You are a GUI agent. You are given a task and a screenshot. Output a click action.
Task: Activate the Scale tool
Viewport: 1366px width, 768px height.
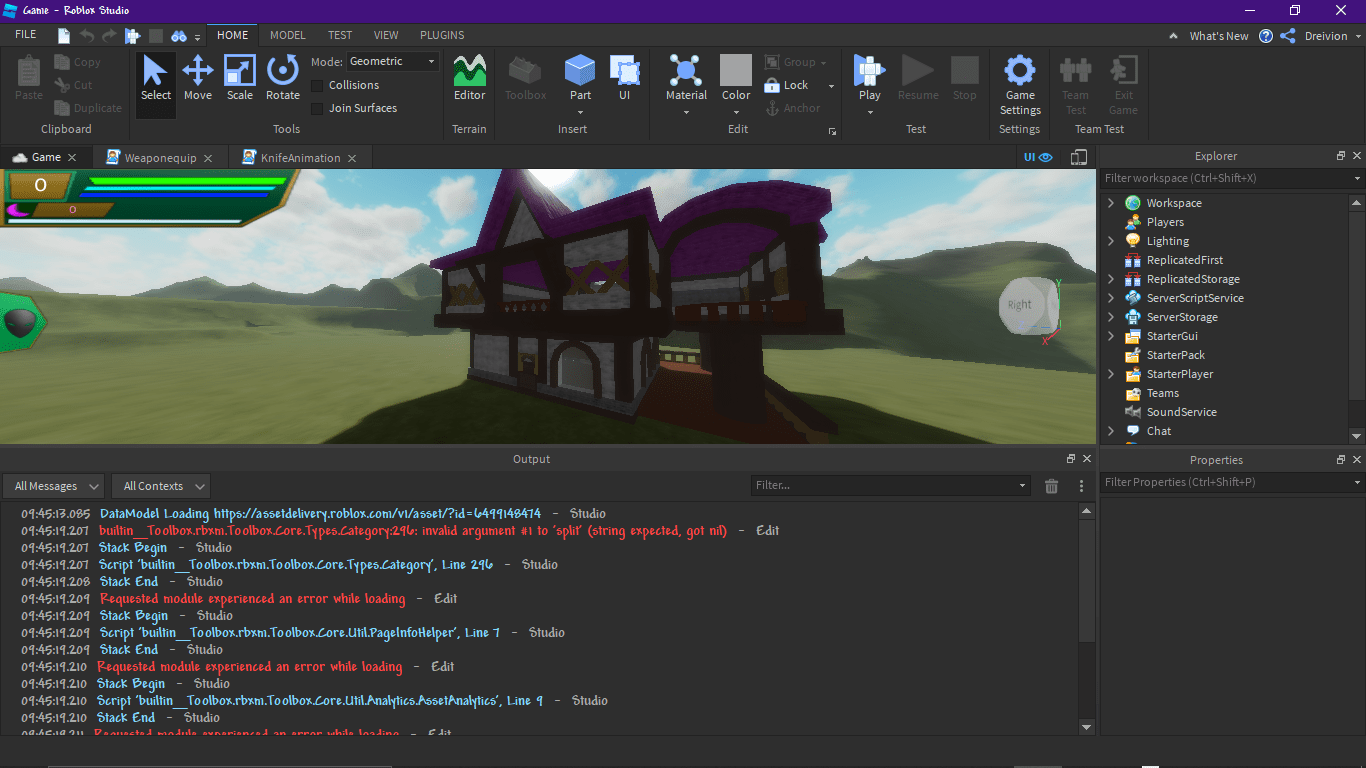click(x=240, y=80)
